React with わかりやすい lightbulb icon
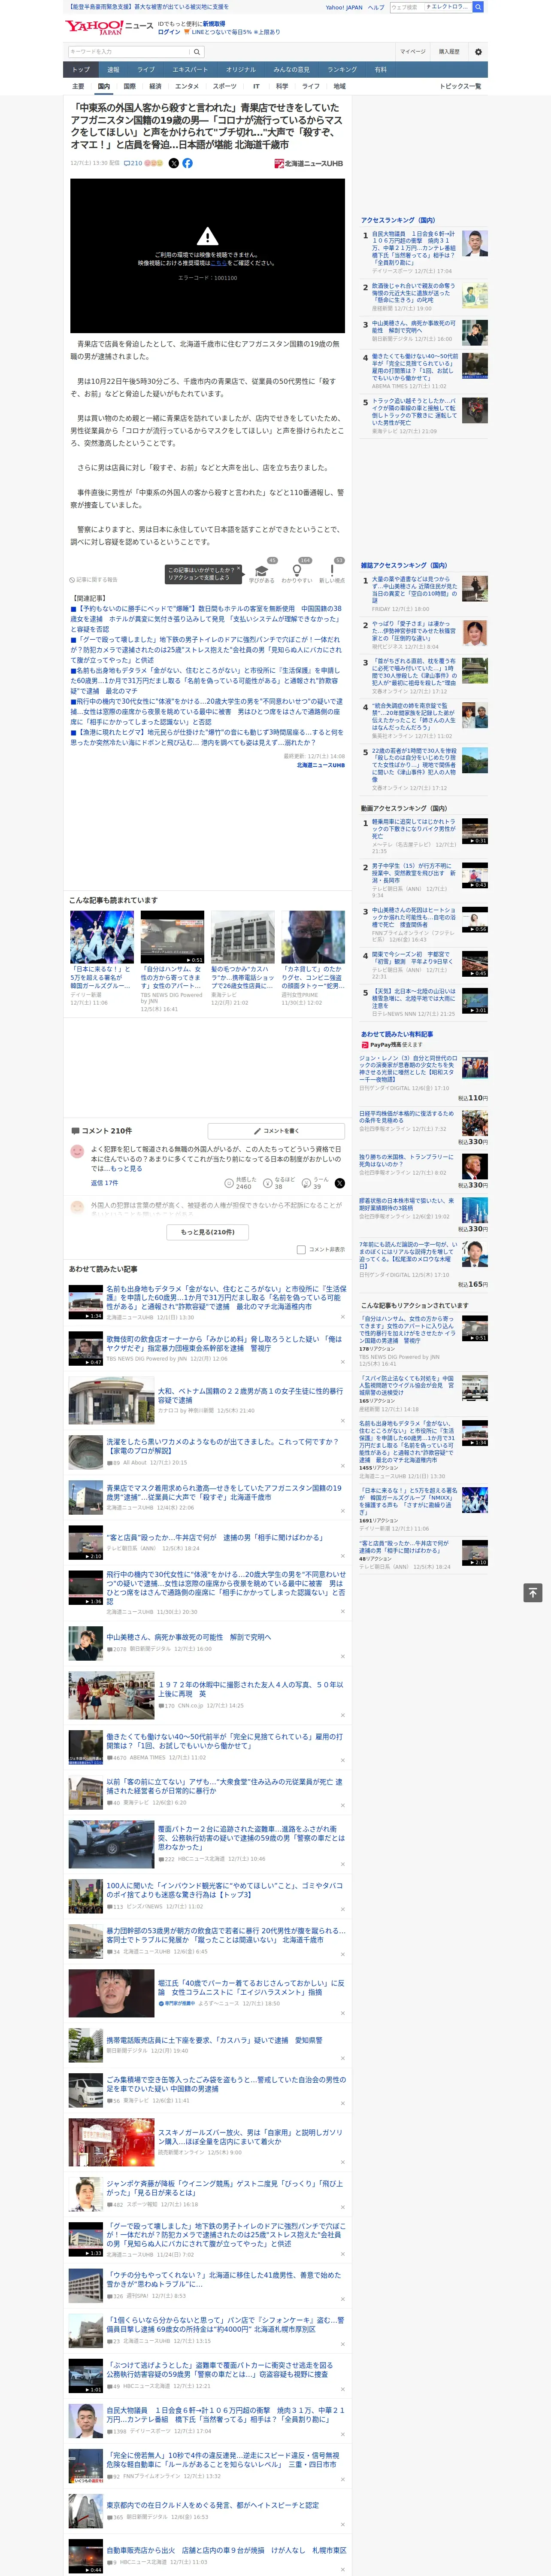The image size is (551, 2576). 297,570
